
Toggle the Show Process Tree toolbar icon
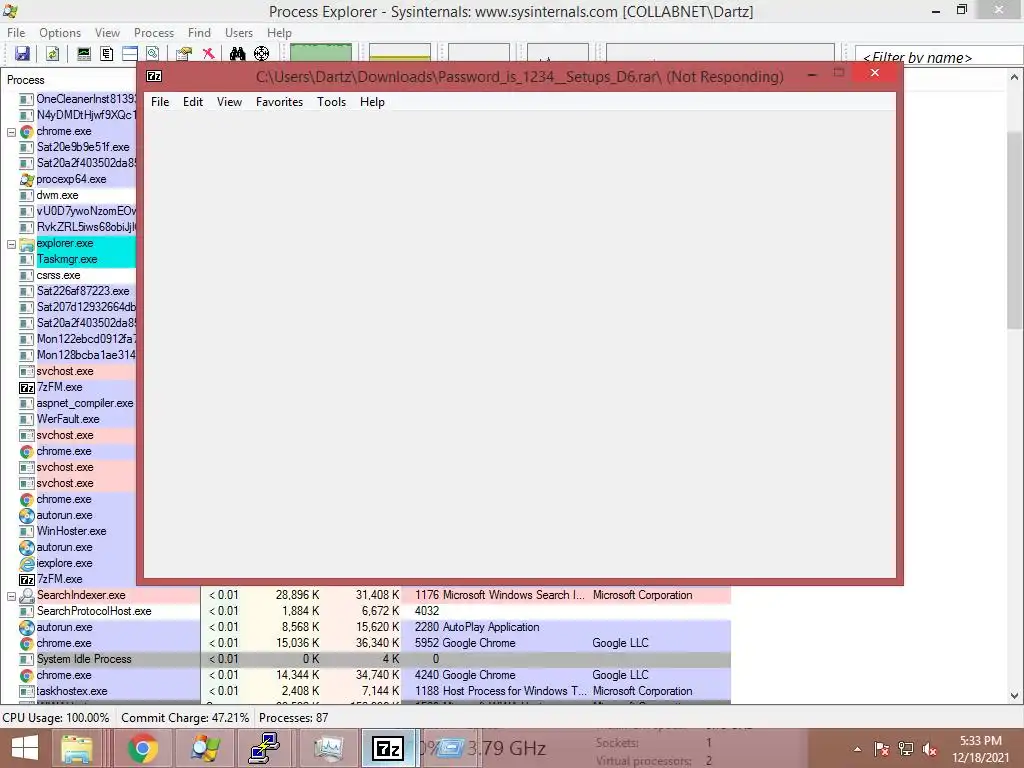pyautogui.click(x=106, y=54)
